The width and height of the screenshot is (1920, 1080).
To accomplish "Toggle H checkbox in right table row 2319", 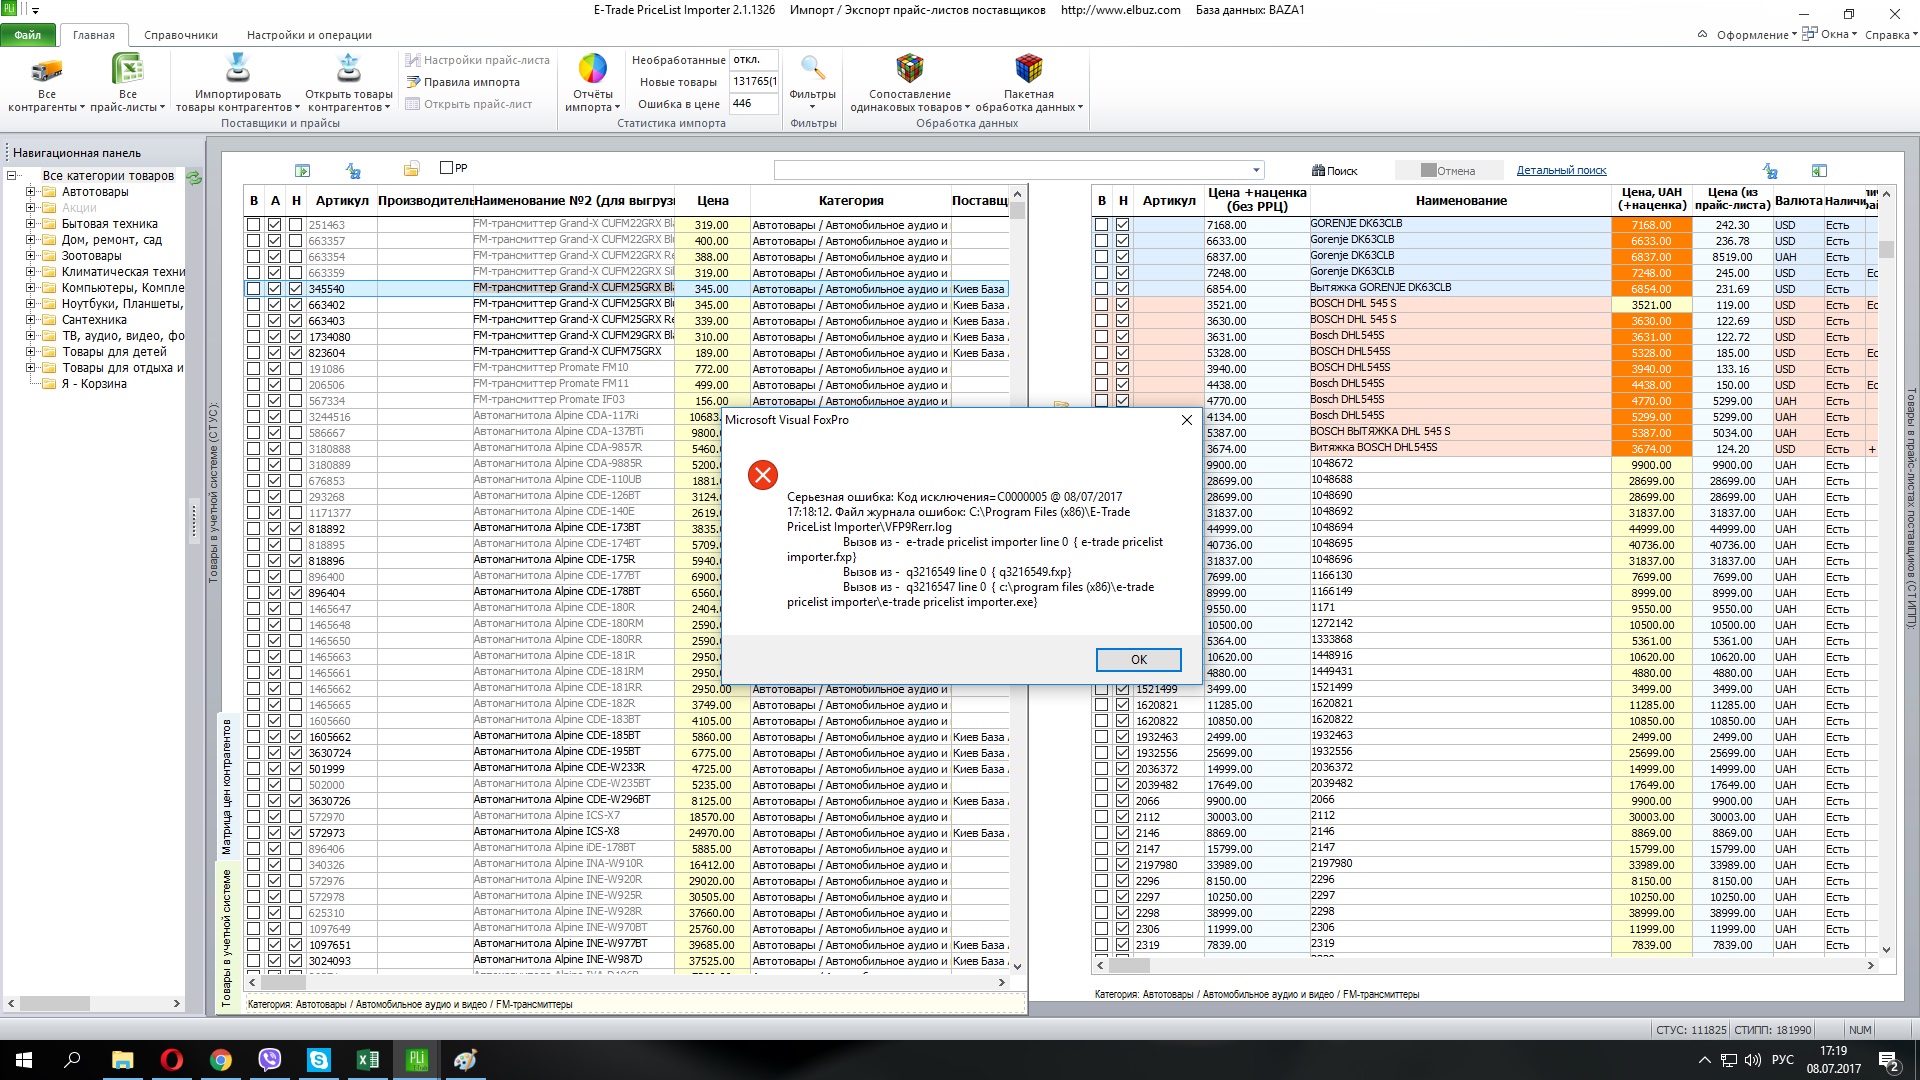I will [1122, 945].
